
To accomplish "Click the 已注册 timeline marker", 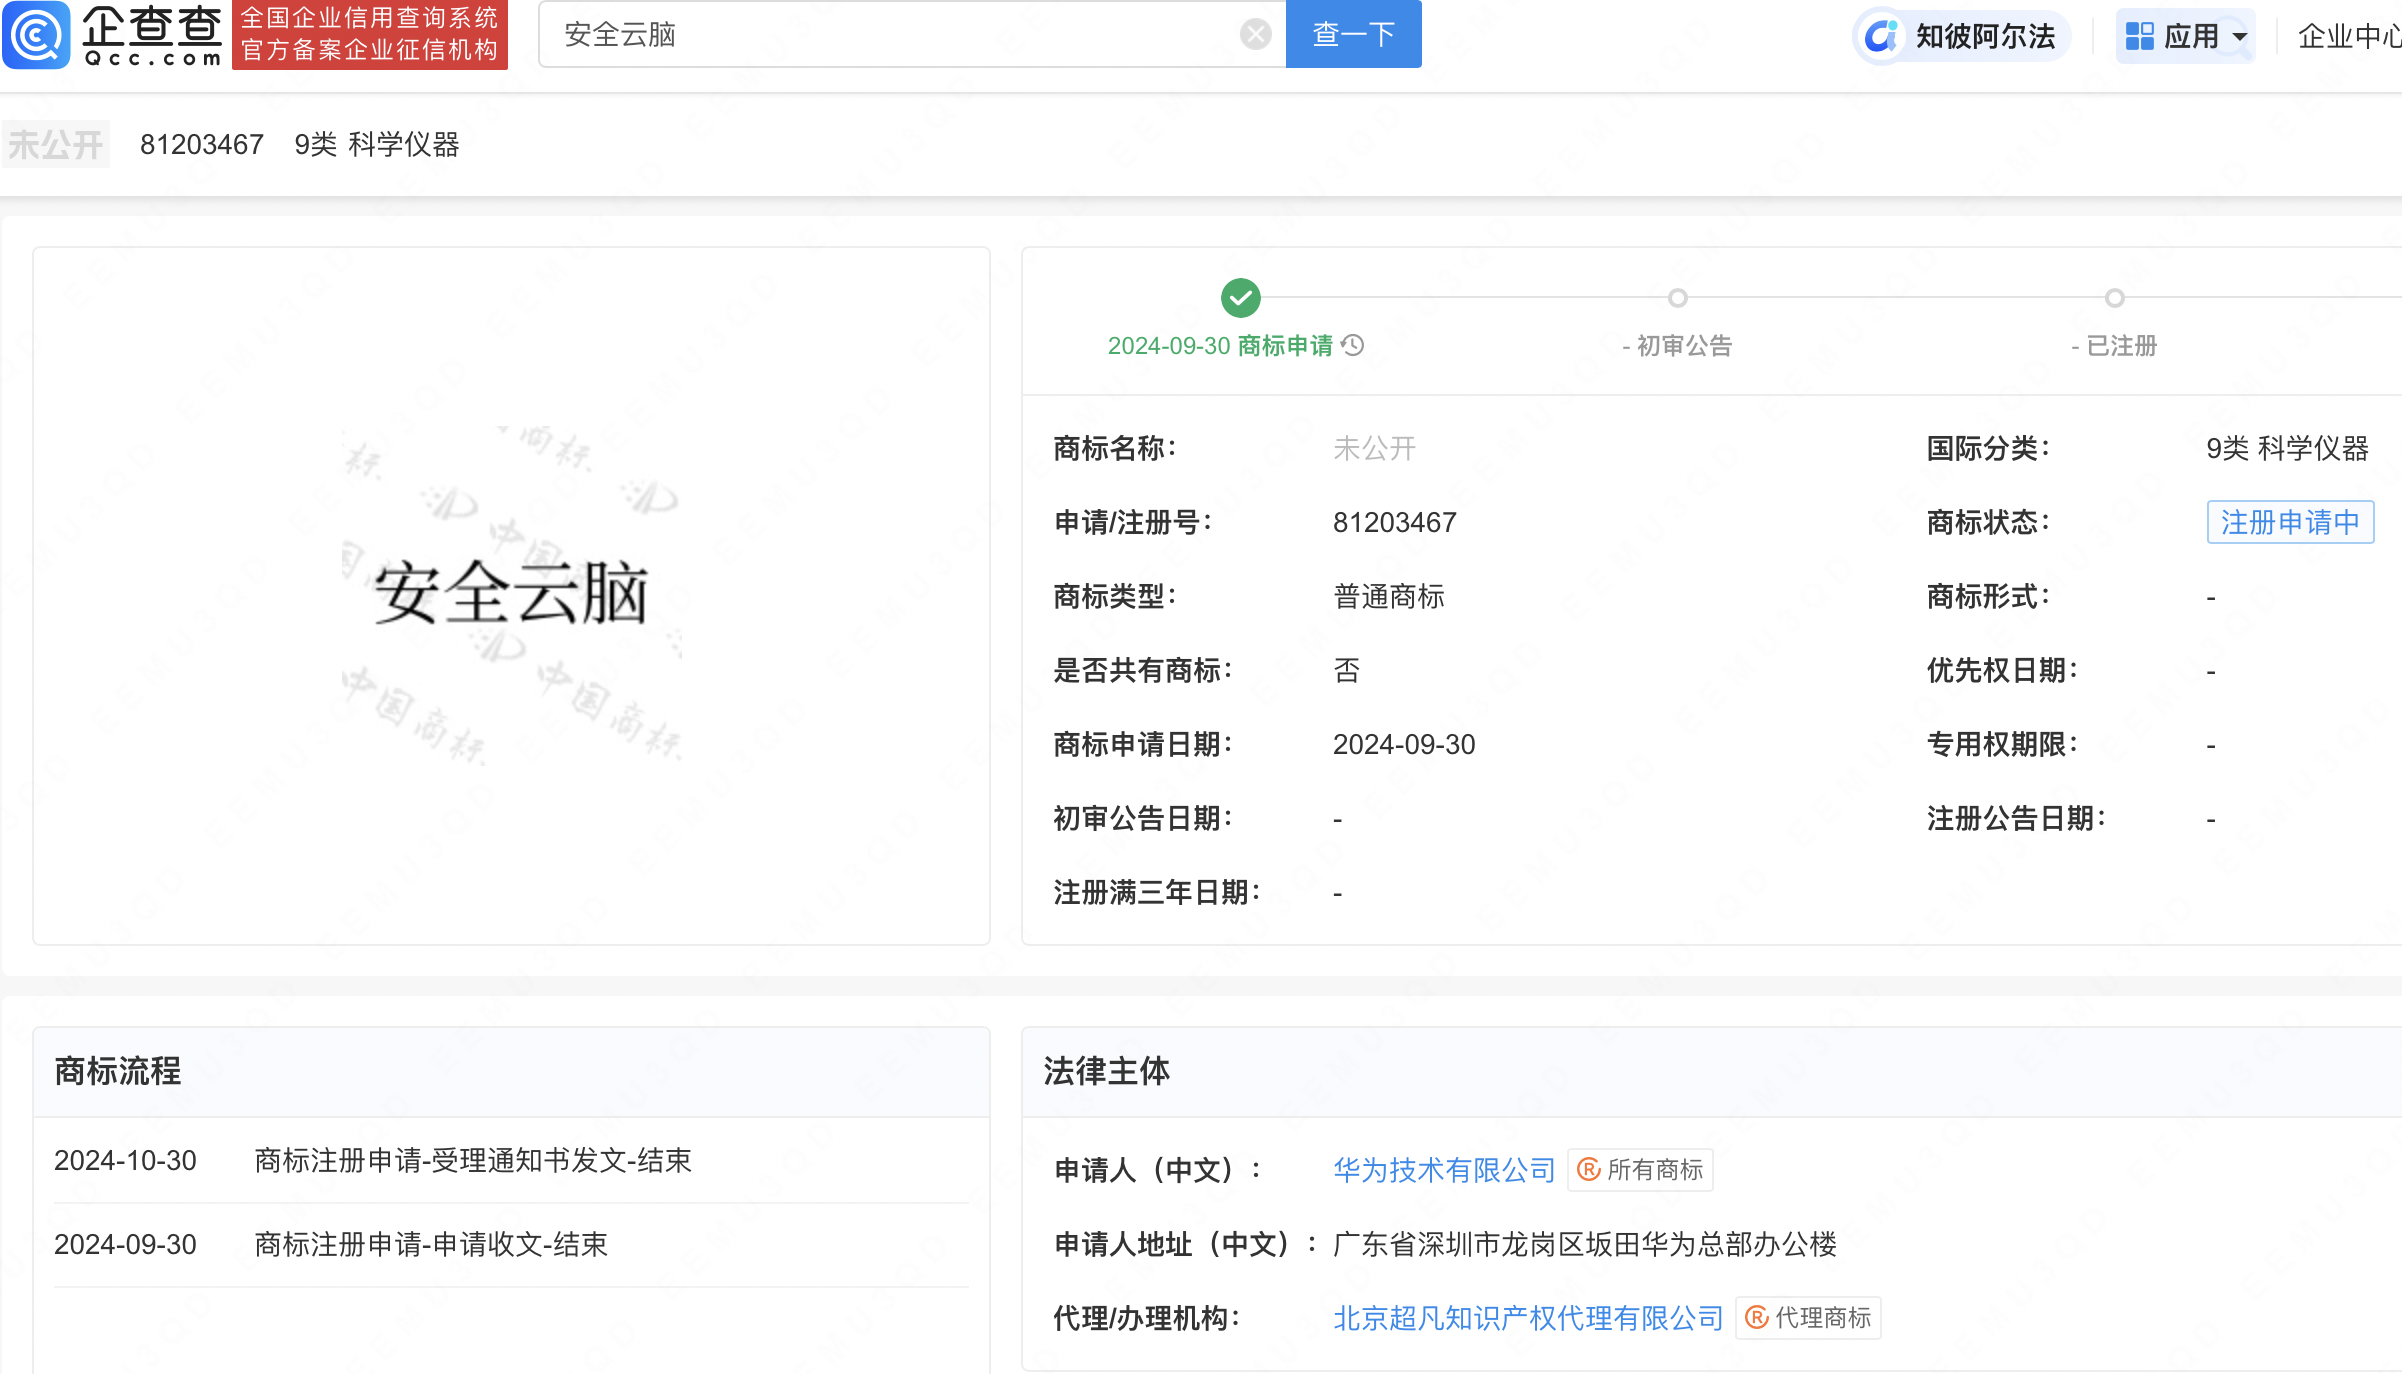I will click(2114, 298).
